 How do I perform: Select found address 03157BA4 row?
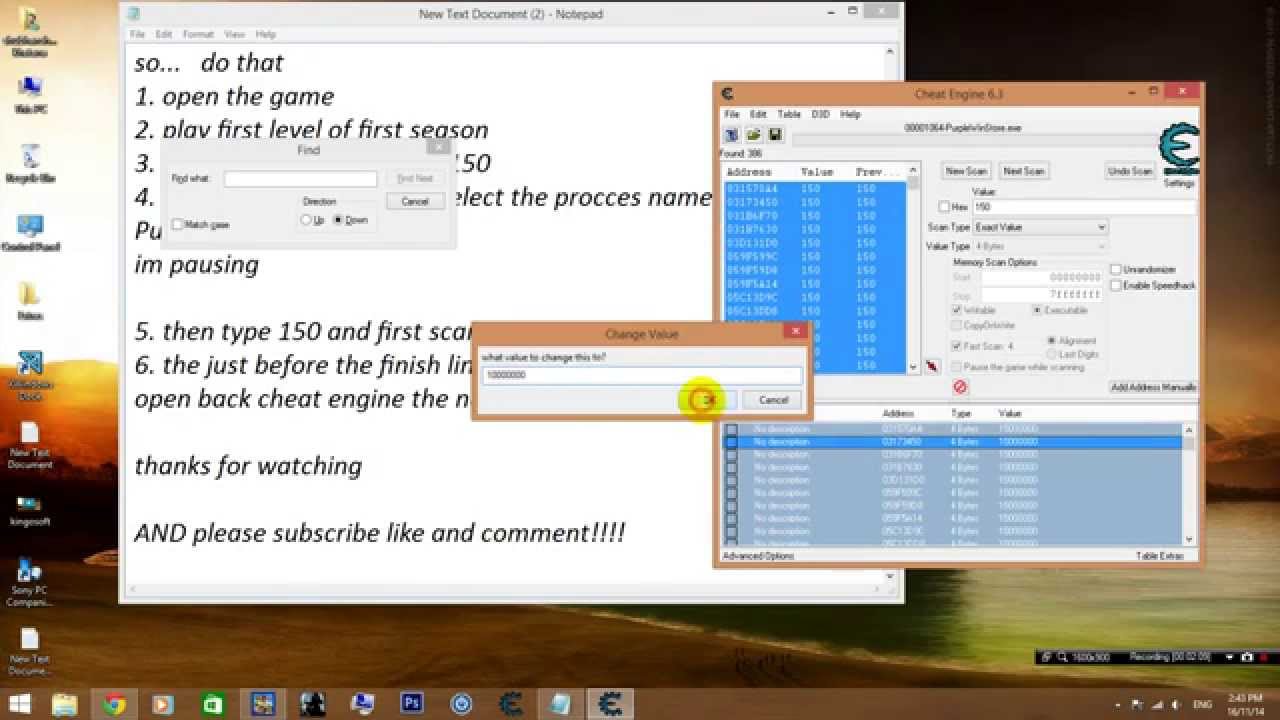pos(815,188)
